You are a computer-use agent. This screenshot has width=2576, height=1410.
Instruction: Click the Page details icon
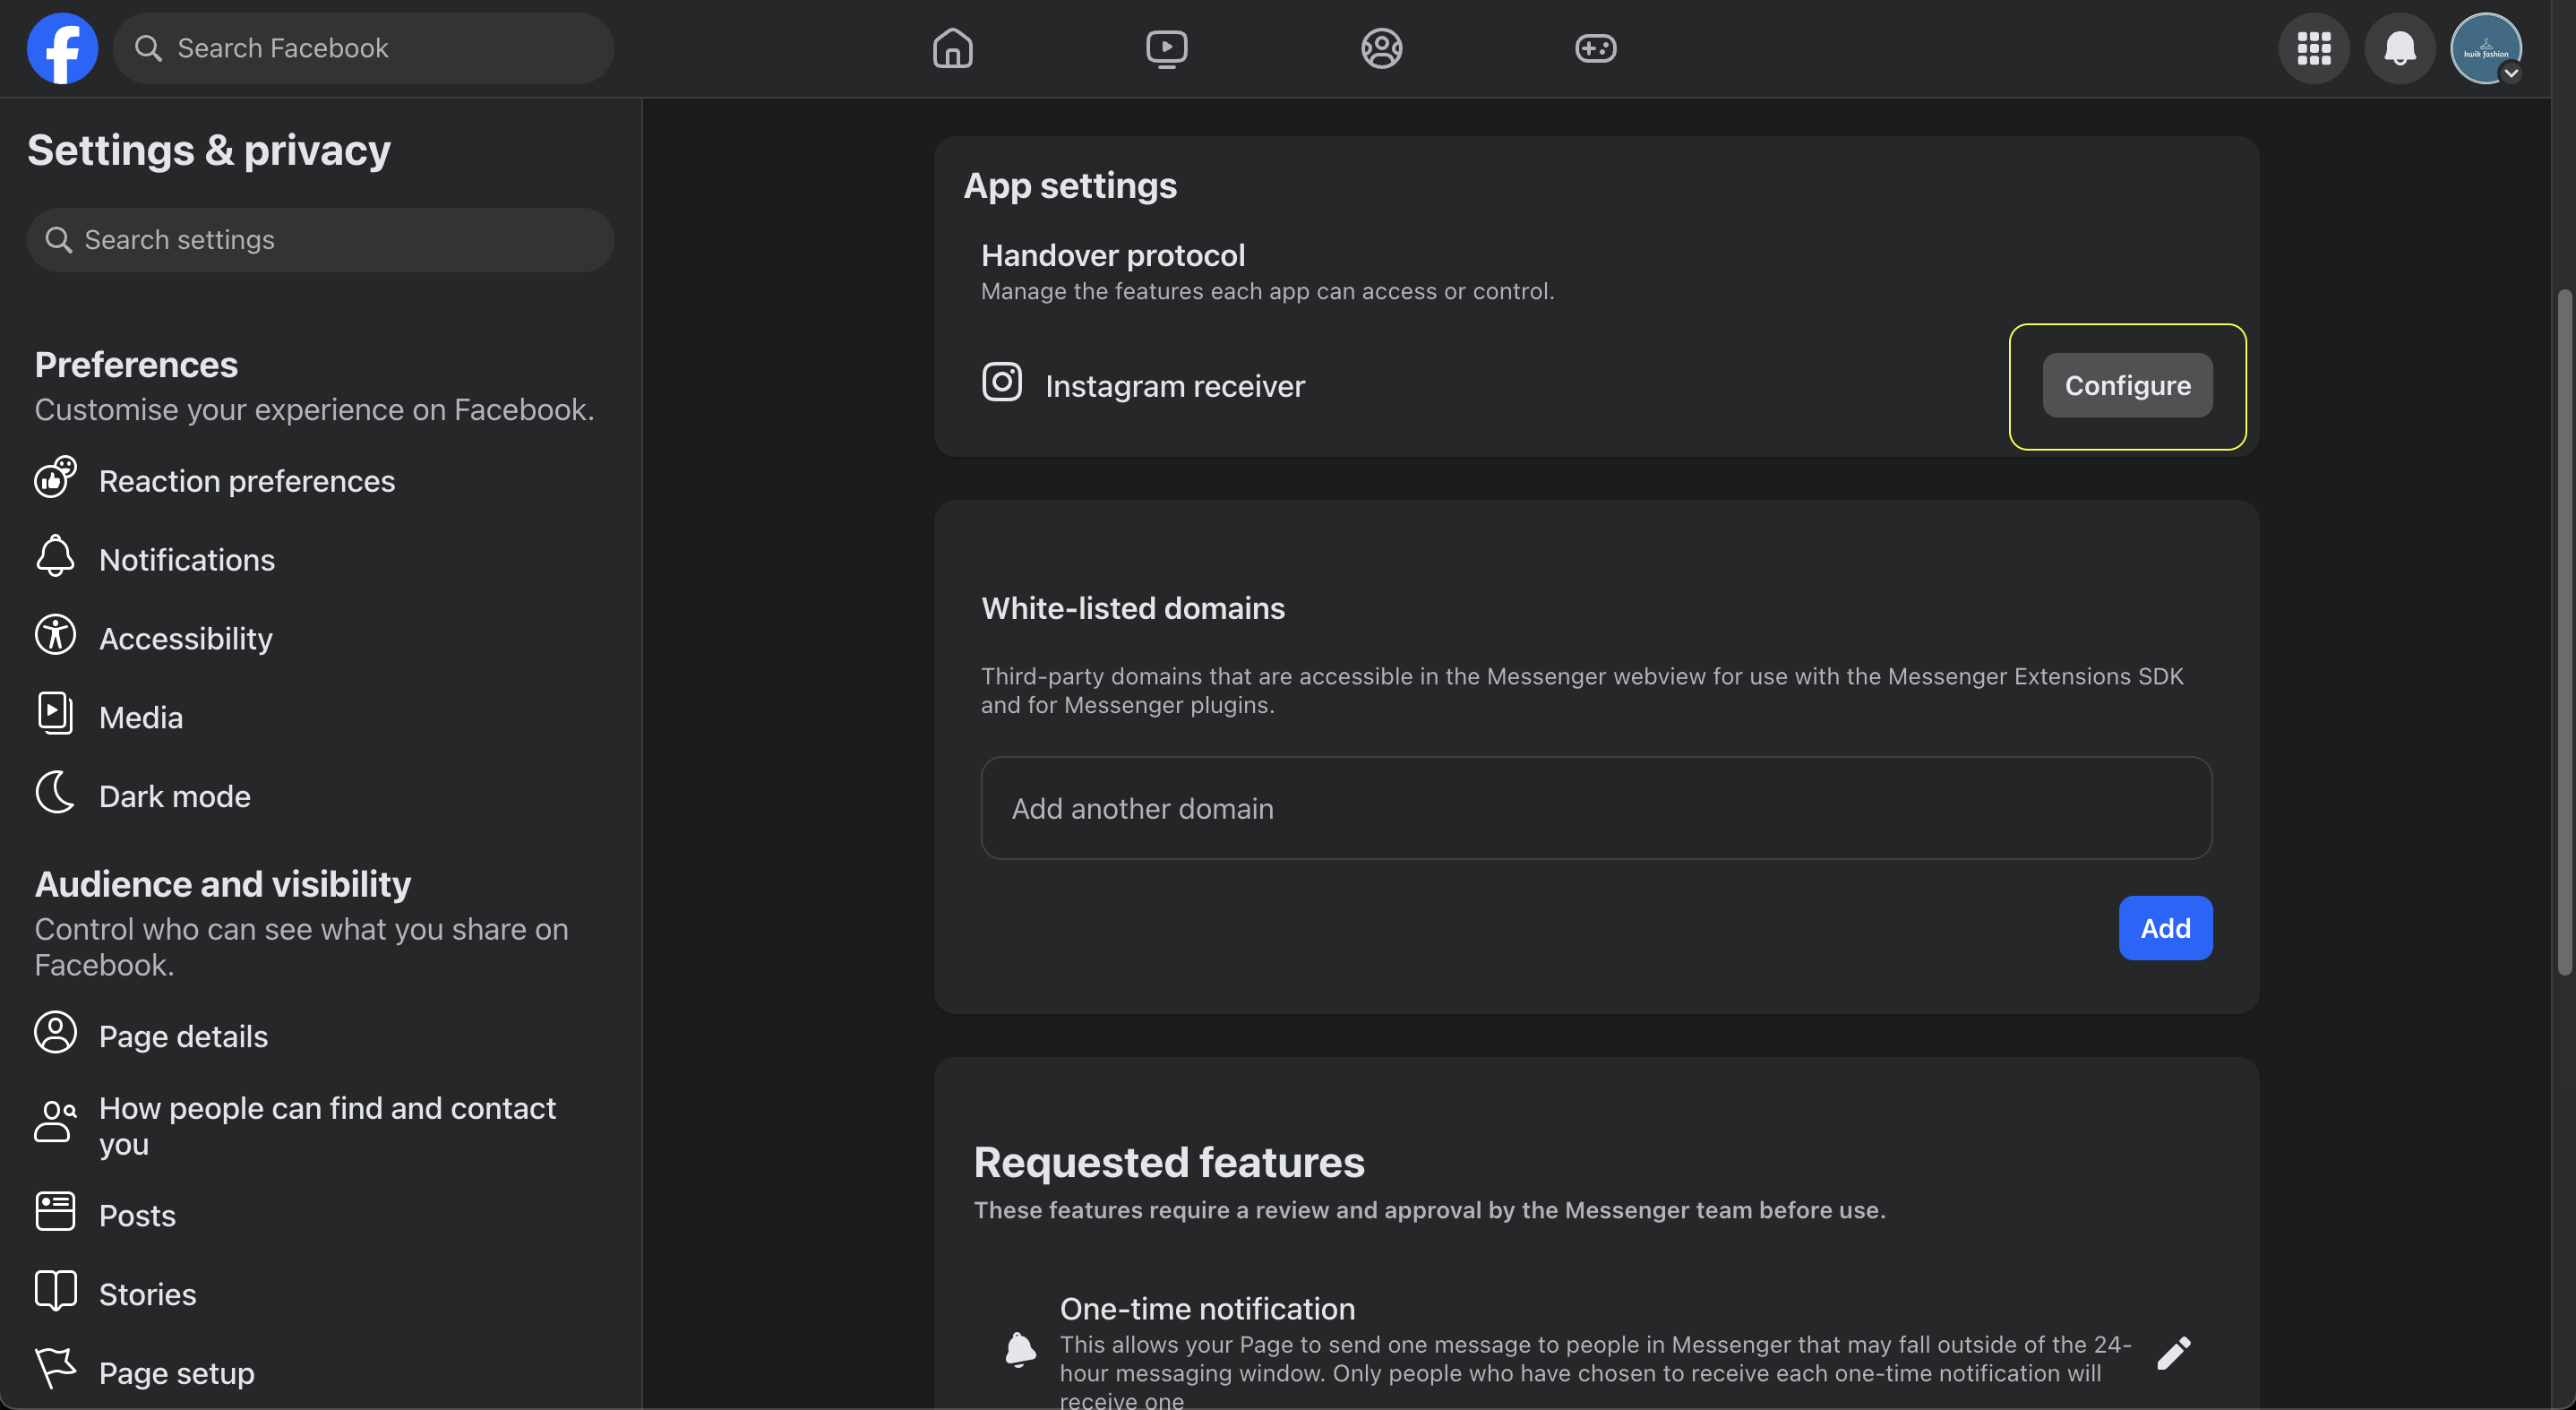[55, 1032]
